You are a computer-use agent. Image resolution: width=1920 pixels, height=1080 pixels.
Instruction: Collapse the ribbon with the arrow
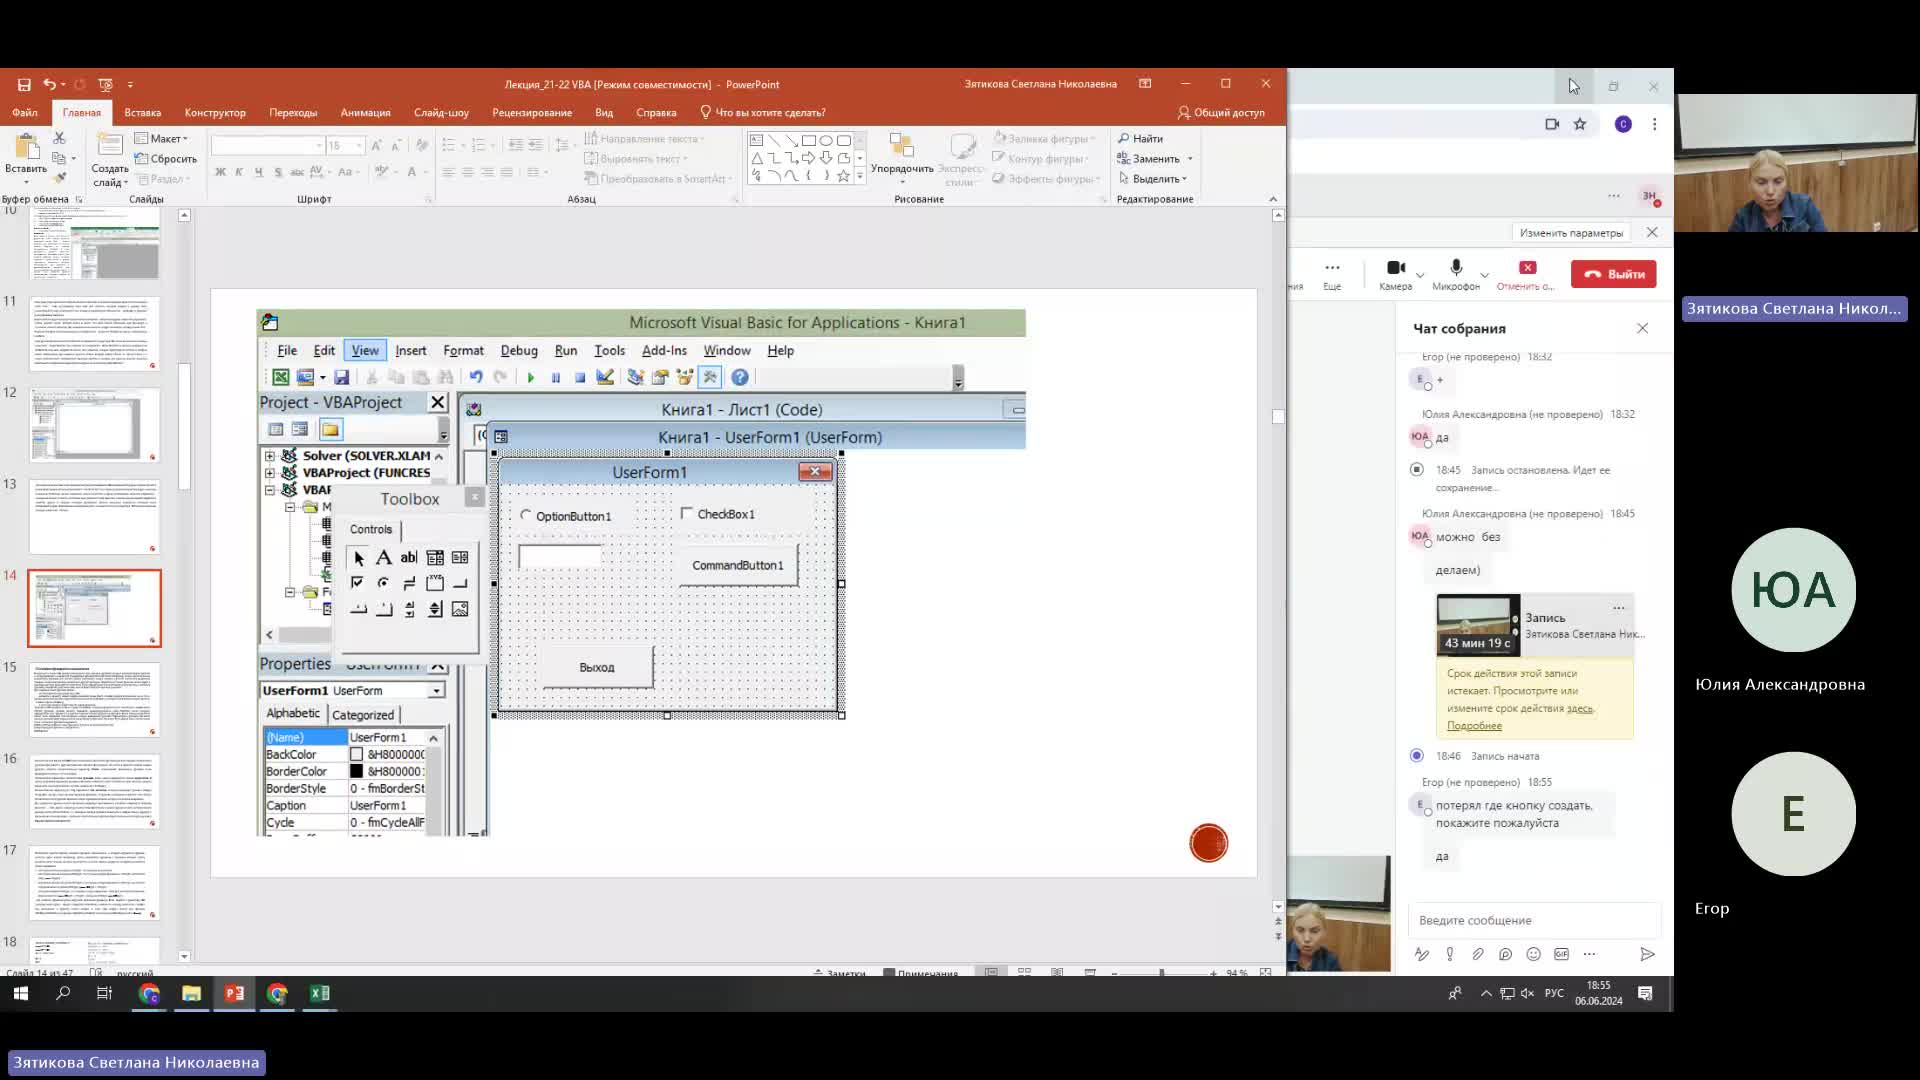1273,199
